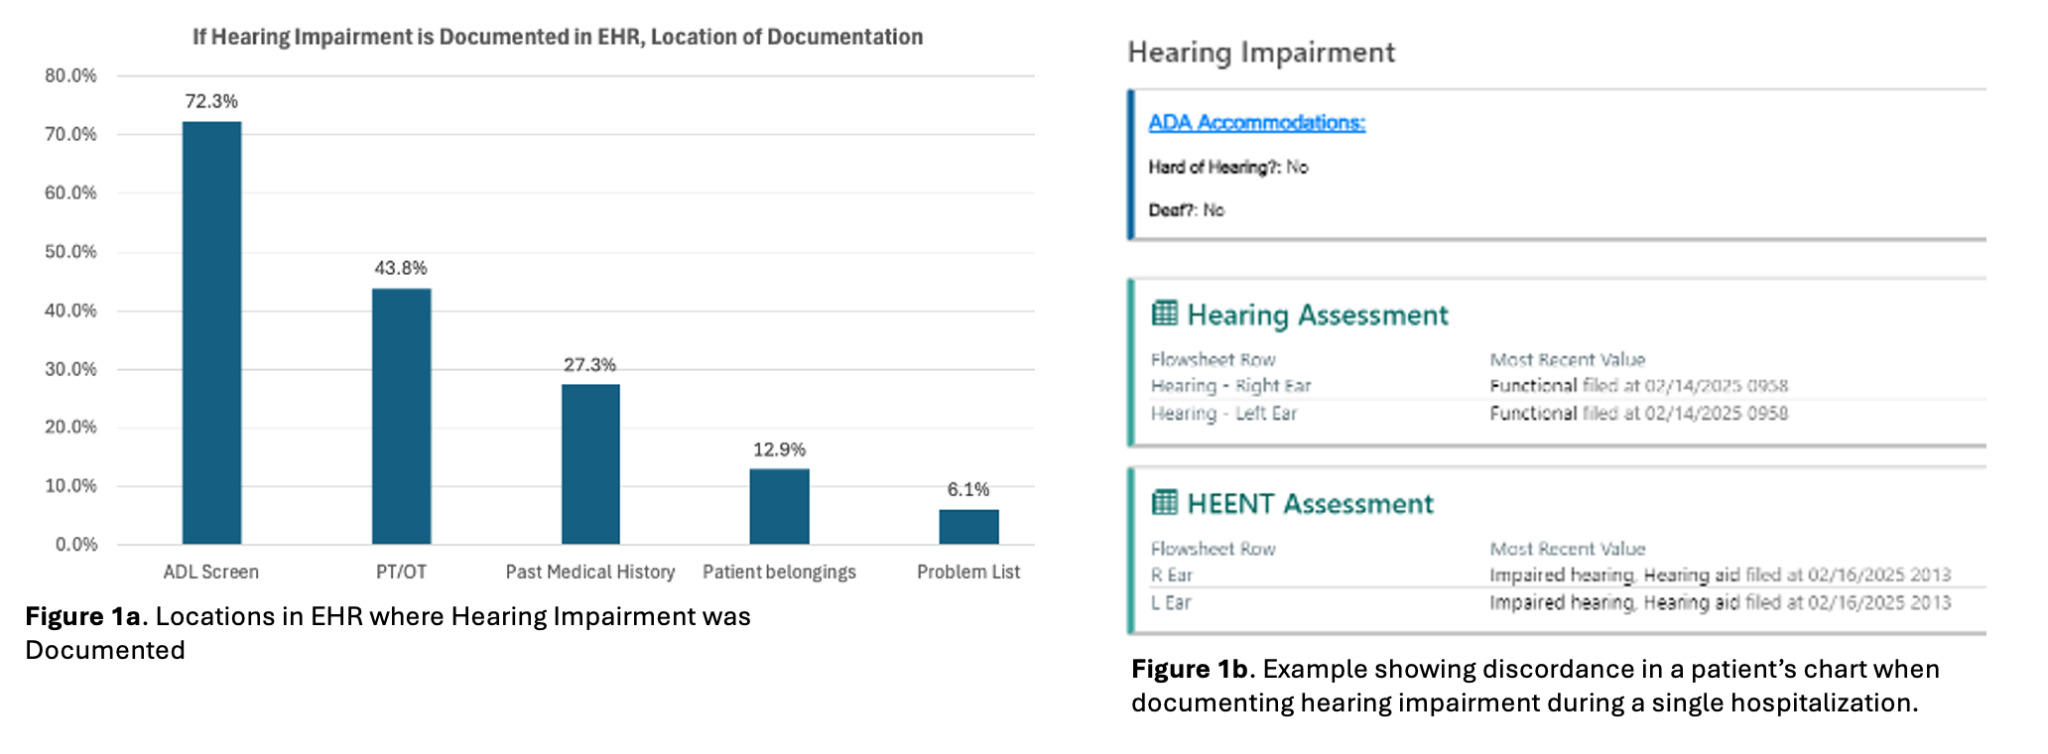Open the ADA Accommodations link
Image resolution: width=2048 pixels, height=754 pixels.
[x=1256, y=122]
